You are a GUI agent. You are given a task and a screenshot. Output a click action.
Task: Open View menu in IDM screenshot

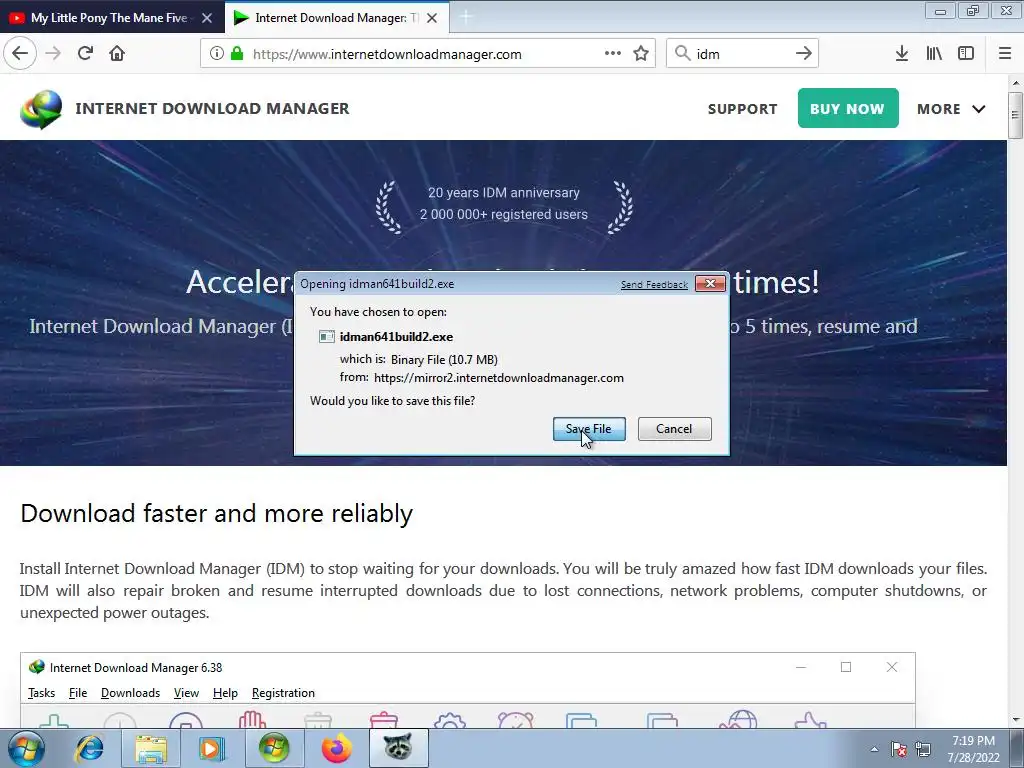[186, 693]
